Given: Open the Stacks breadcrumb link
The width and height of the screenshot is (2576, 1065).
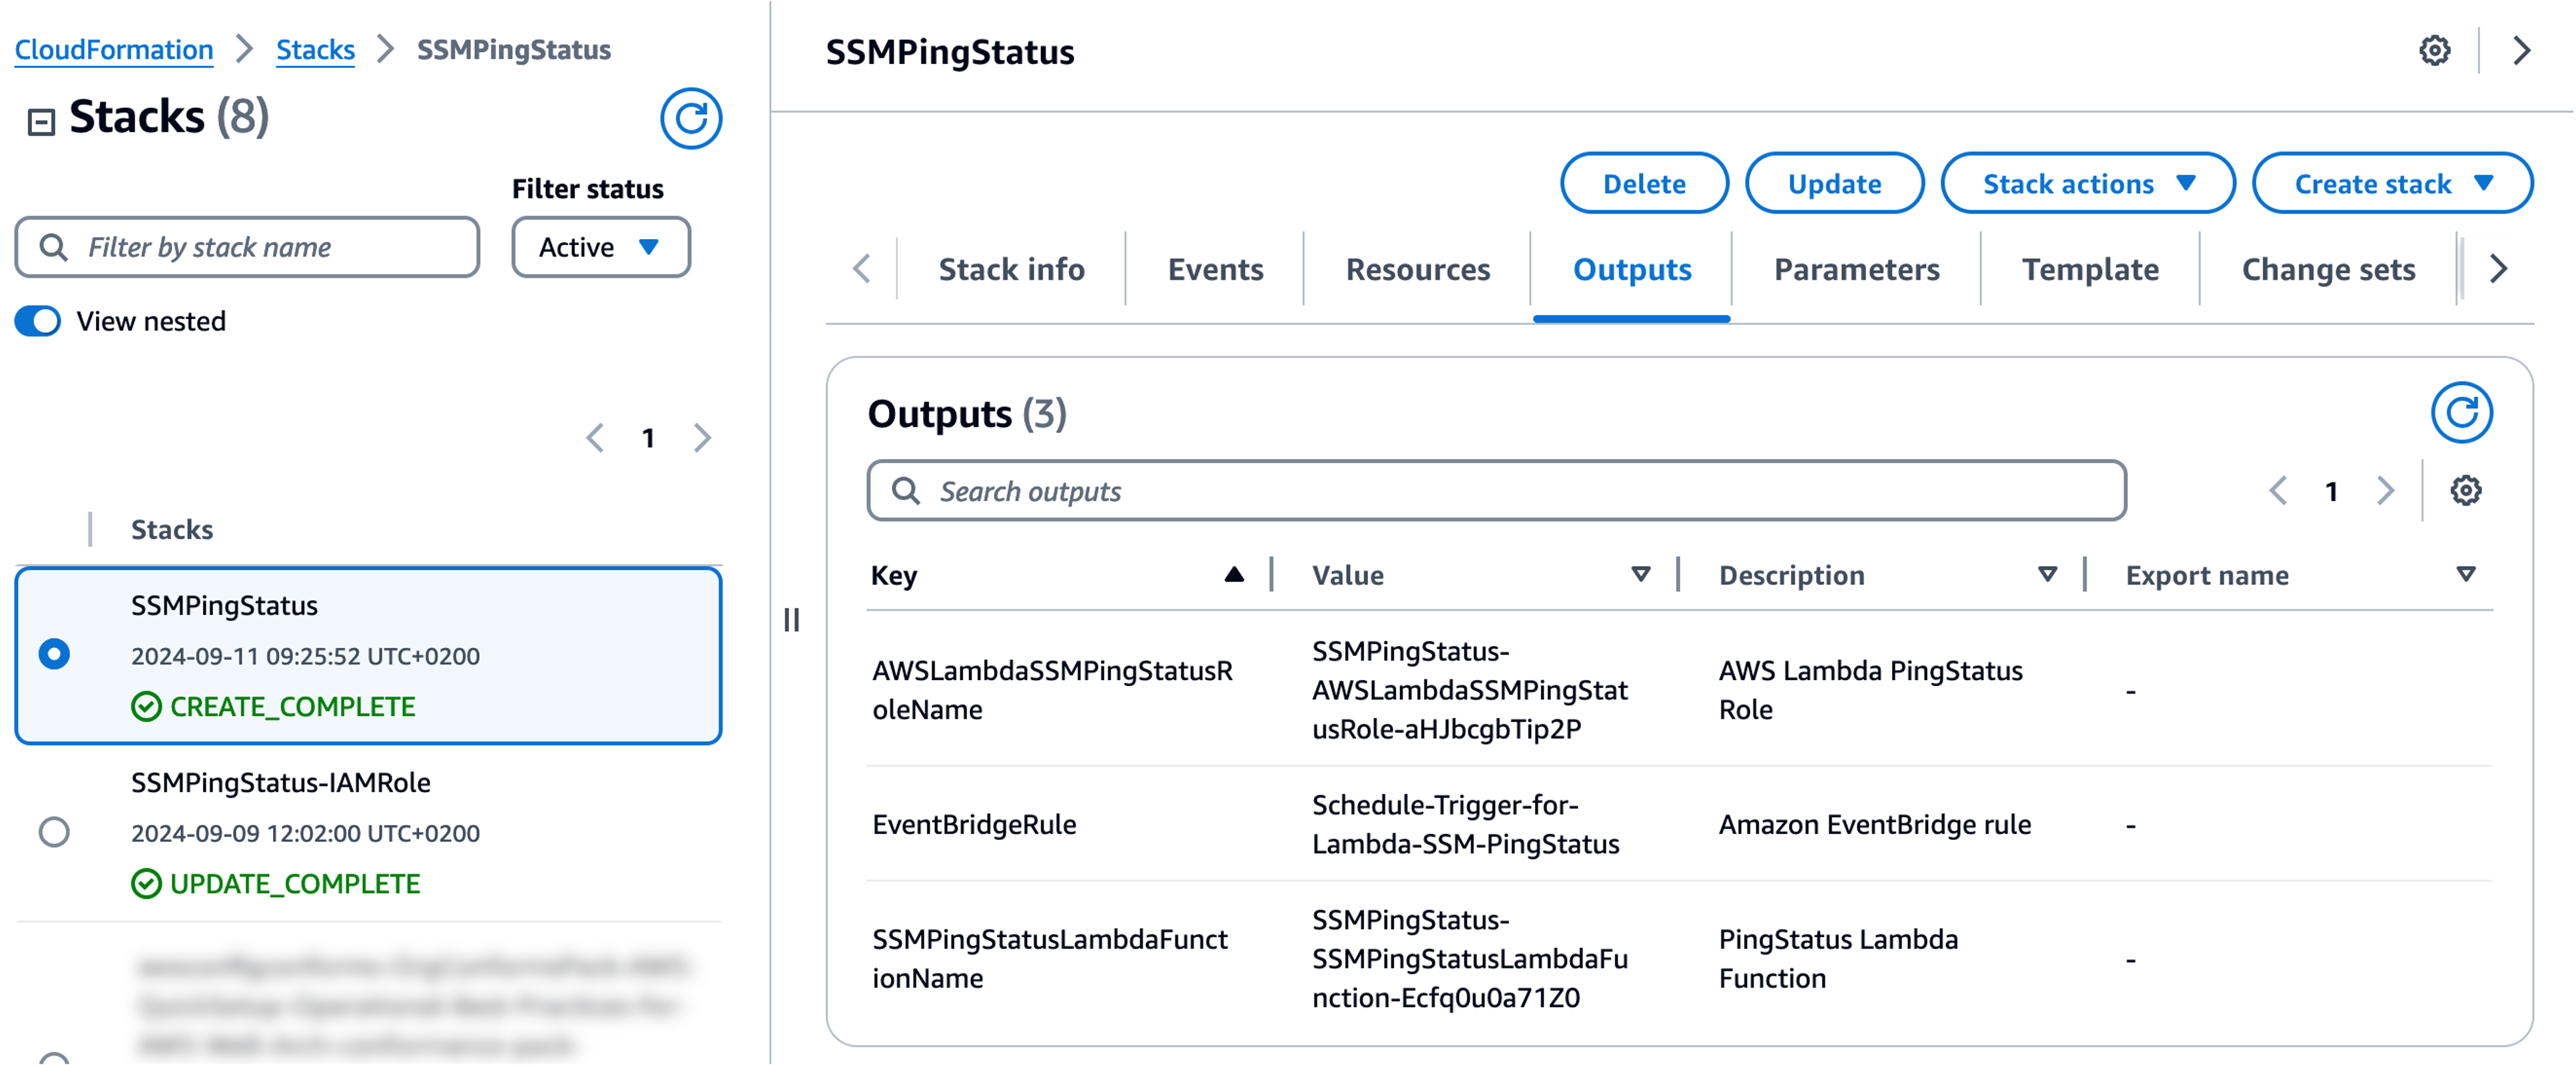Looking at the screenshot, I should 315,49.
